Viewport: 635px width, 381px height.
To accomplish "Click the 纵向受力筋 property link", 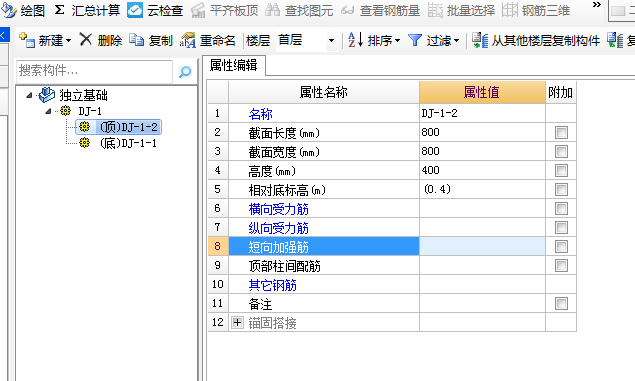I will 279,228.
